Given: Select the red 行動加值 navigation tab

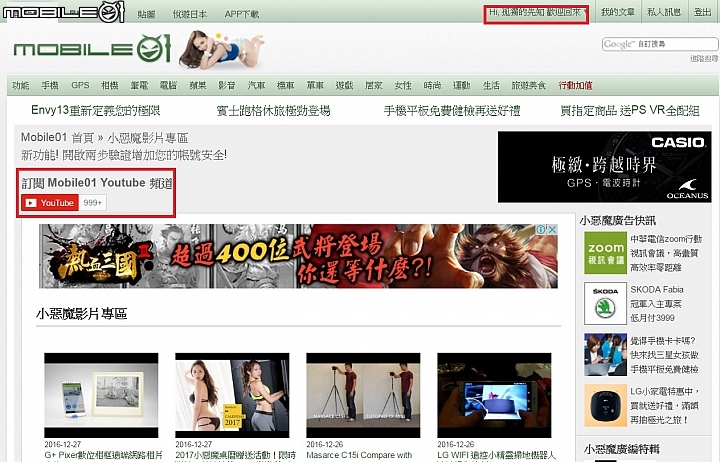Looking at the screenshot, I should pyautogui.click(x=575, y=85).
